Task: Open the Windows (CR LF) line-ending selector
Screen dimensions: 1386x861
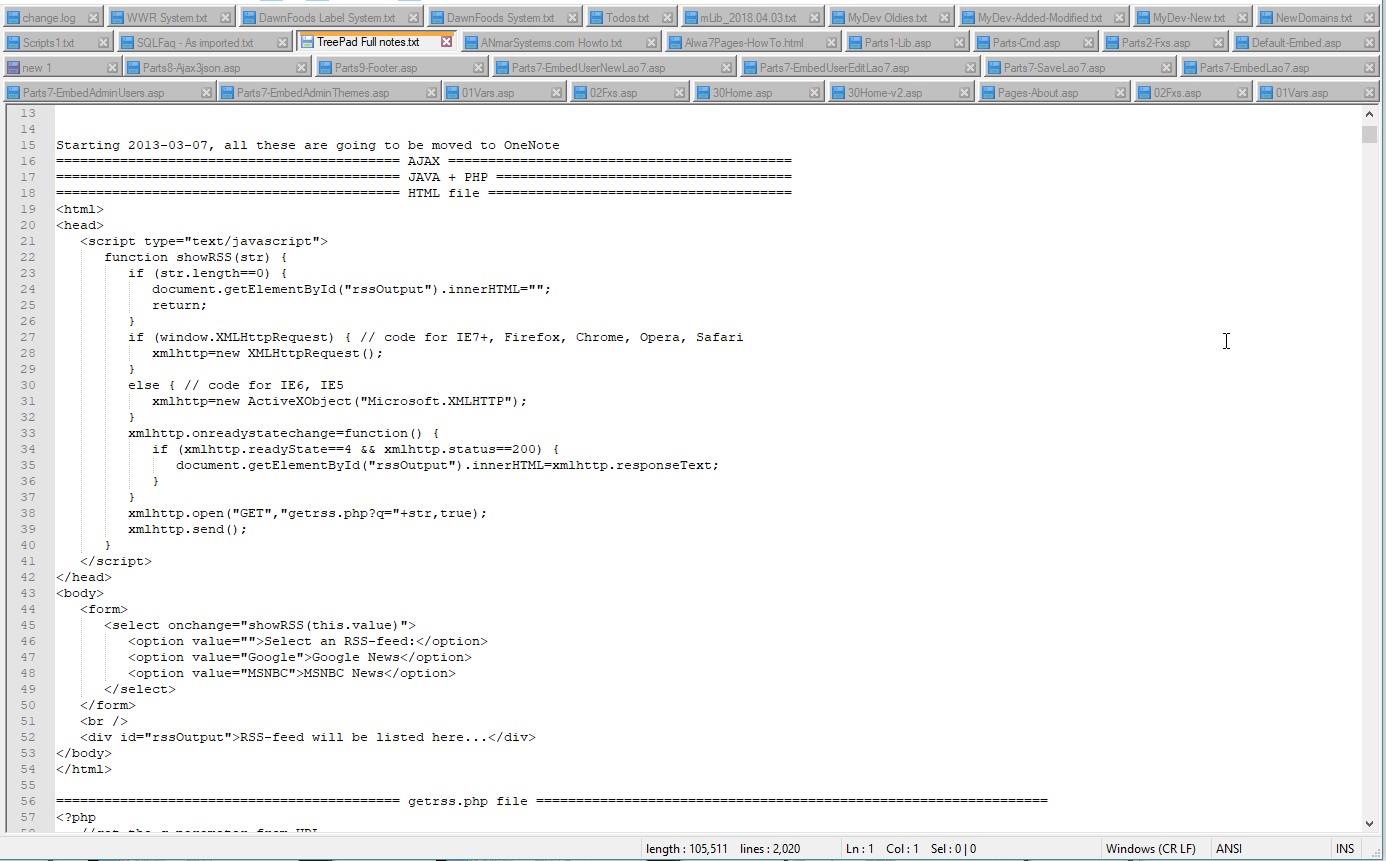Action: pos(1150,848)
